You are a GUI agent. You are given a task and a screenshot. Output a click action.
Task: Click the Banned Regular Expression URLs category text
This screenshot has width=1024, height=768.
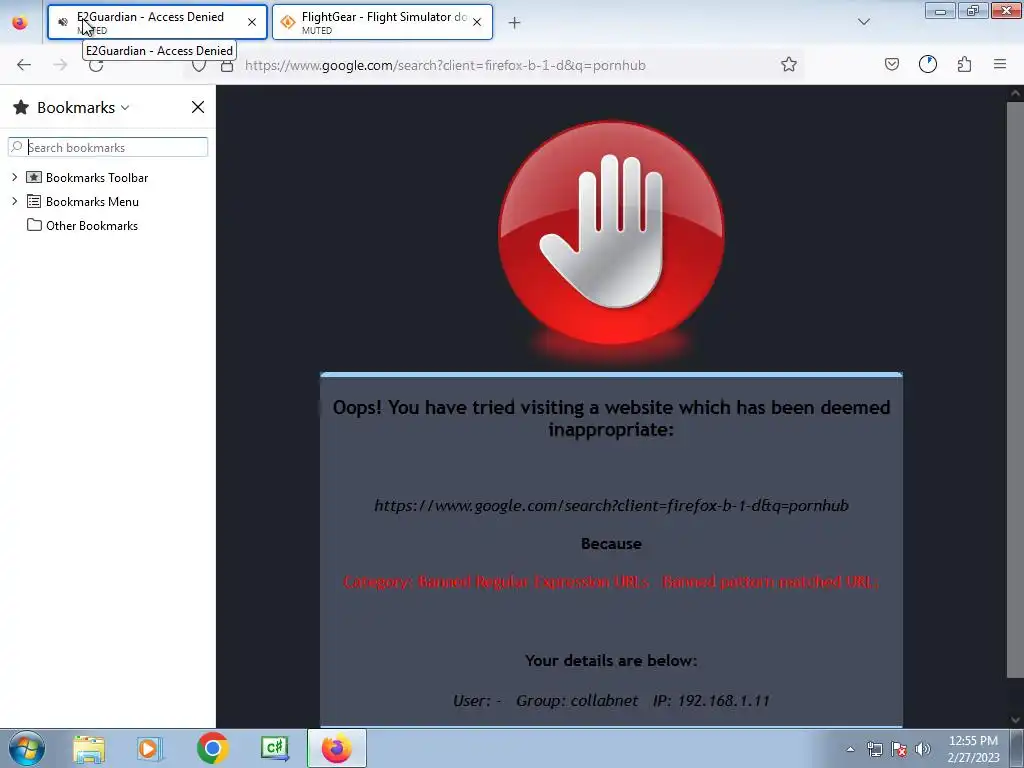click(611, 582)
